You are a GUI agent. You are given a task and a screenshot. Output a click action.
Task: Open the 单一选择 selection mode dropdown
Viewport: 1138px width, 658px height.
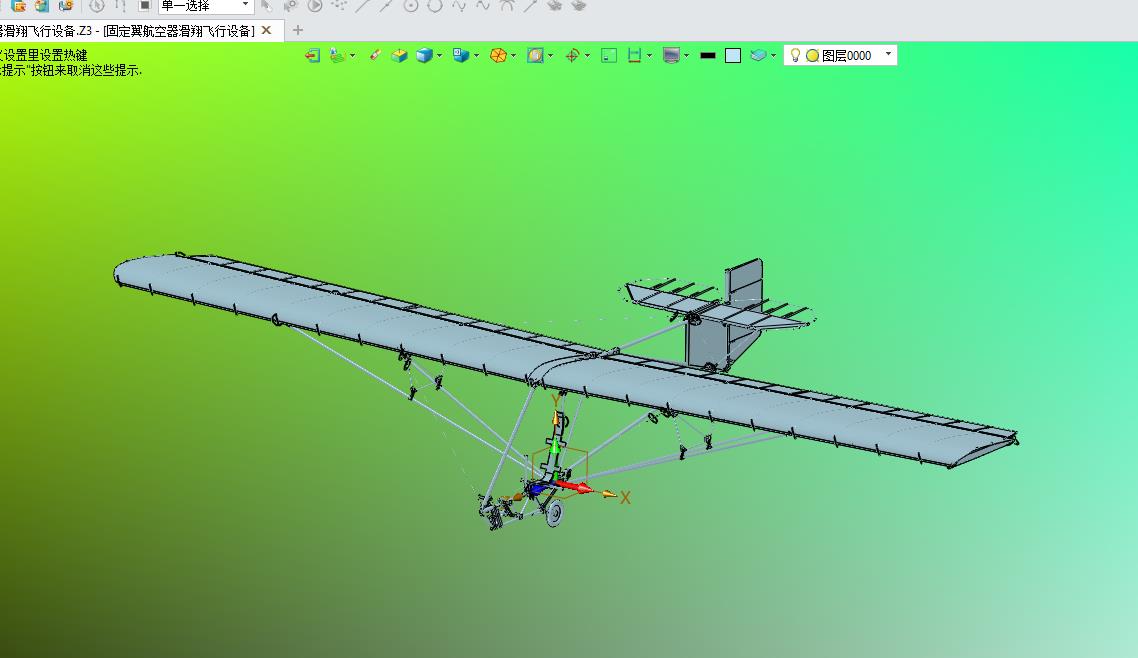206,6
